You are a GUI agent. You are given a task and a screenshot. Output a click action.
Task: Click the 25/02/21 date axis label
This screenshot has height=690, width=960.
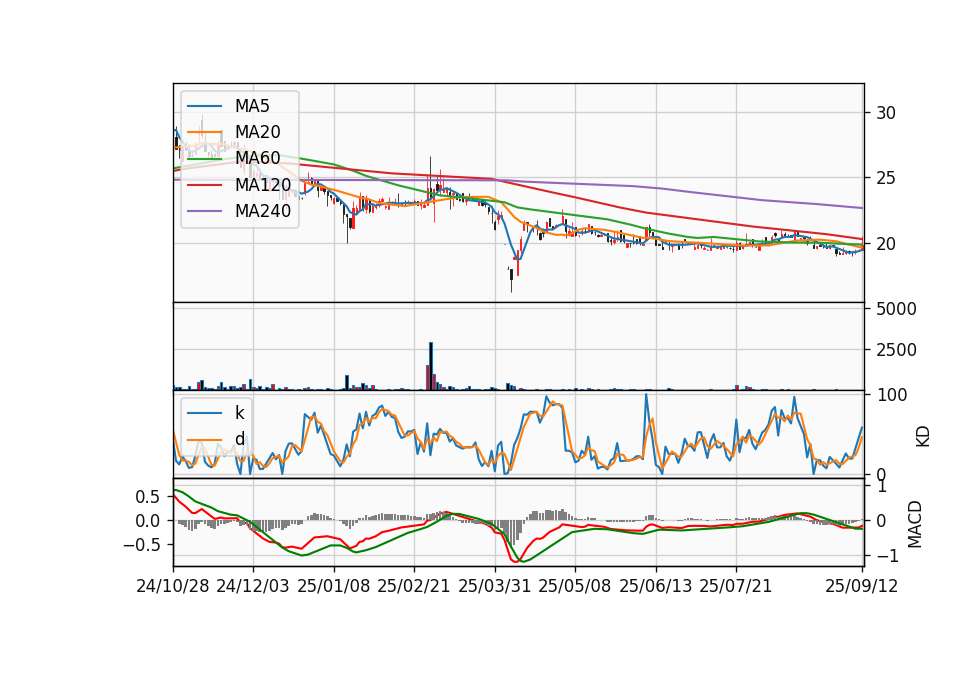click(x=414, y=586)
